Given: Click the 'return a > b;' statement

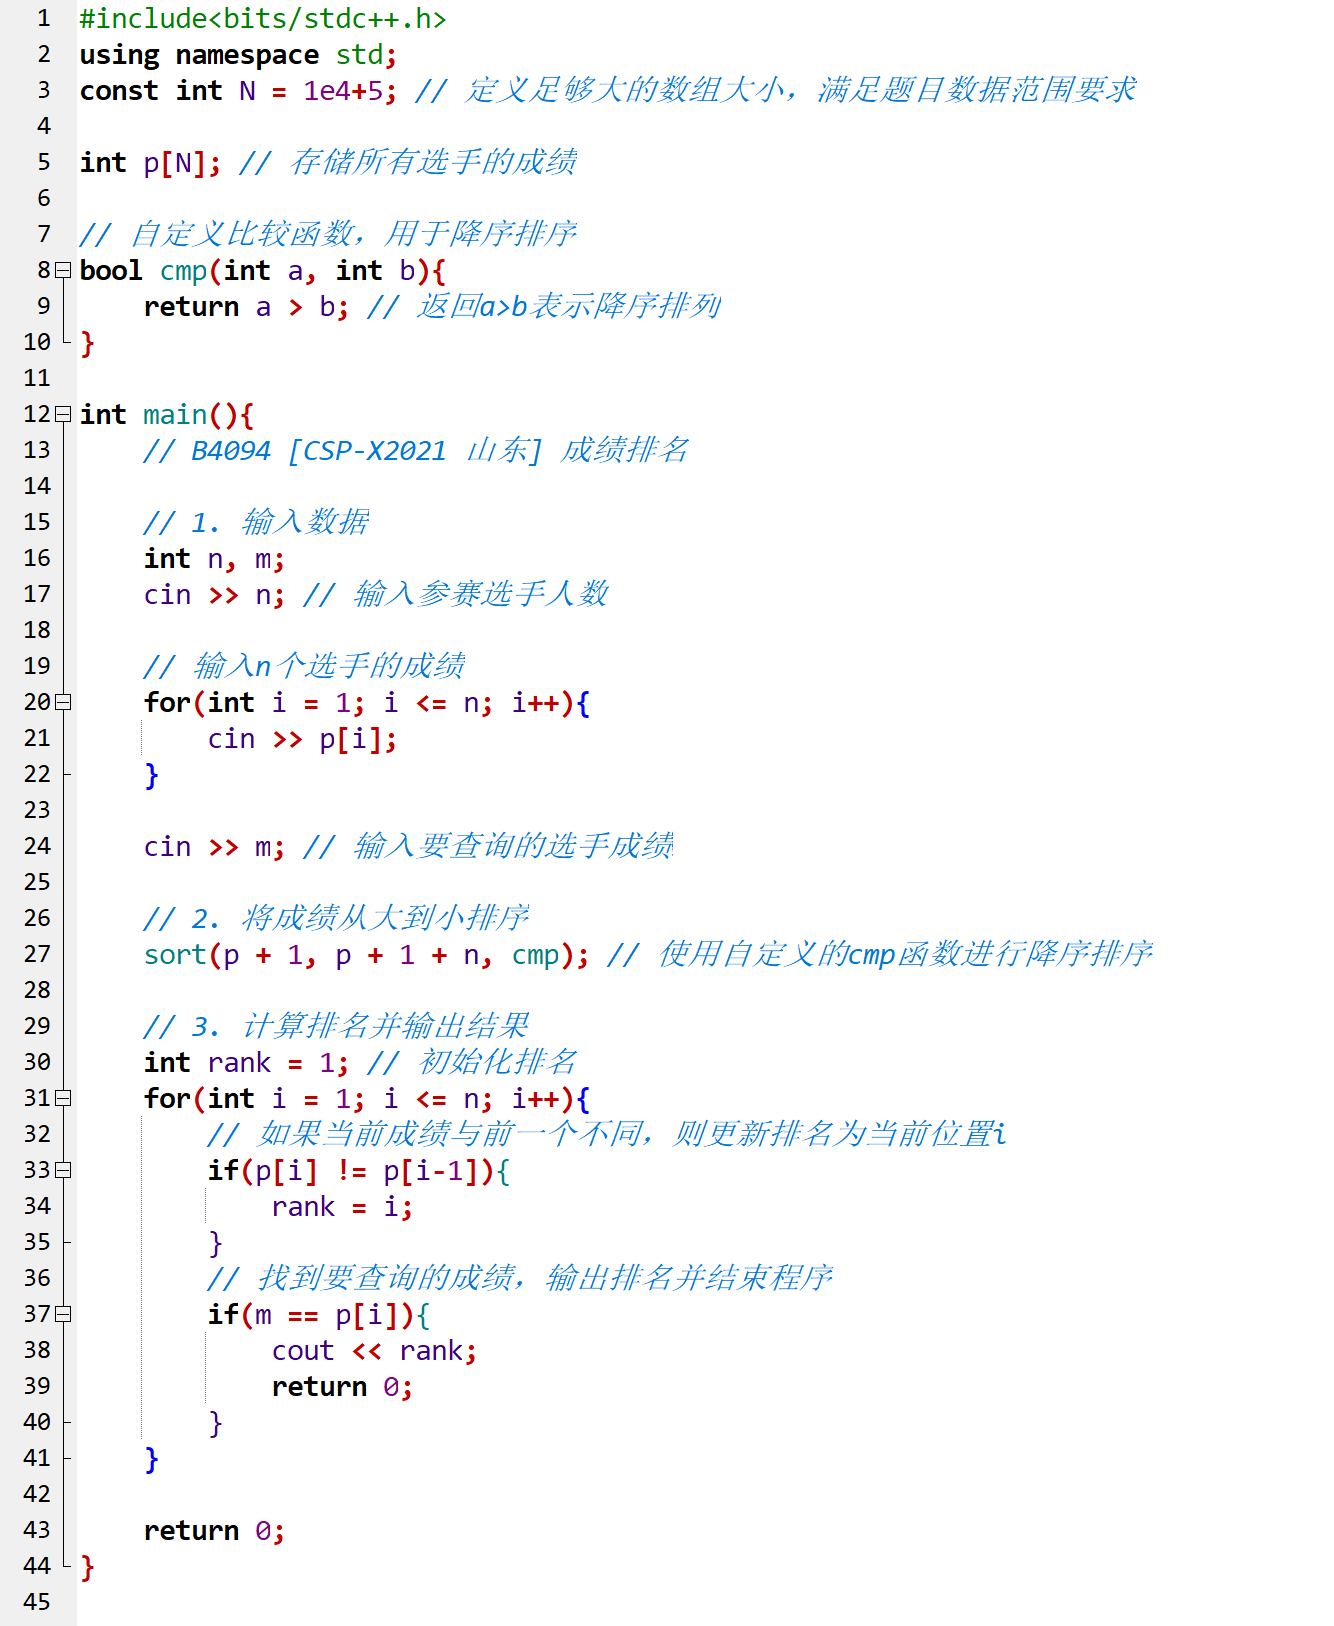Looking at the screenshot, I should click(x=247, y=307).
